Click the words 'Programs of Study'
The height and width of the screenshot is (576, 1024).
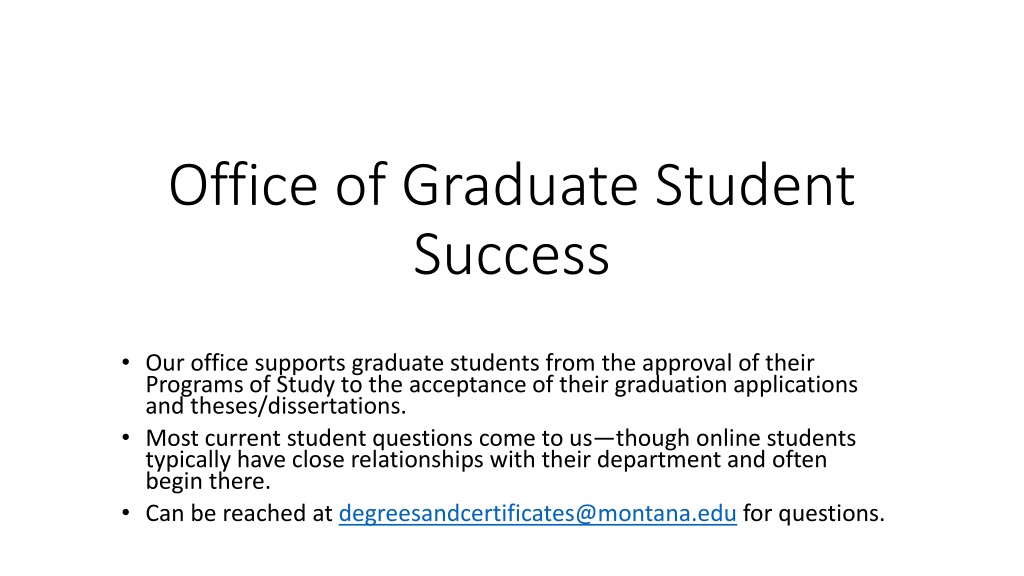[x=240, y=385]
